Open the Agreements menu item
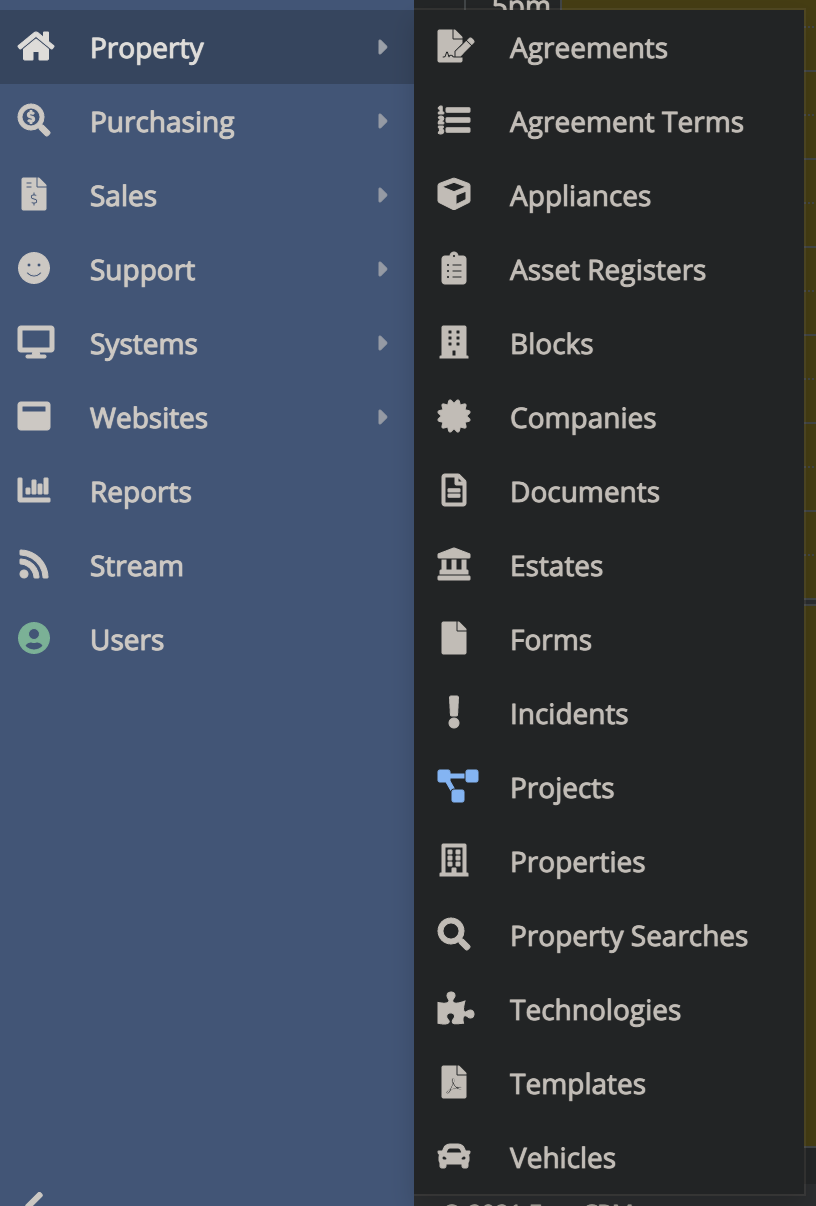Screen dimensions: 816x1206 pos(588,48)
